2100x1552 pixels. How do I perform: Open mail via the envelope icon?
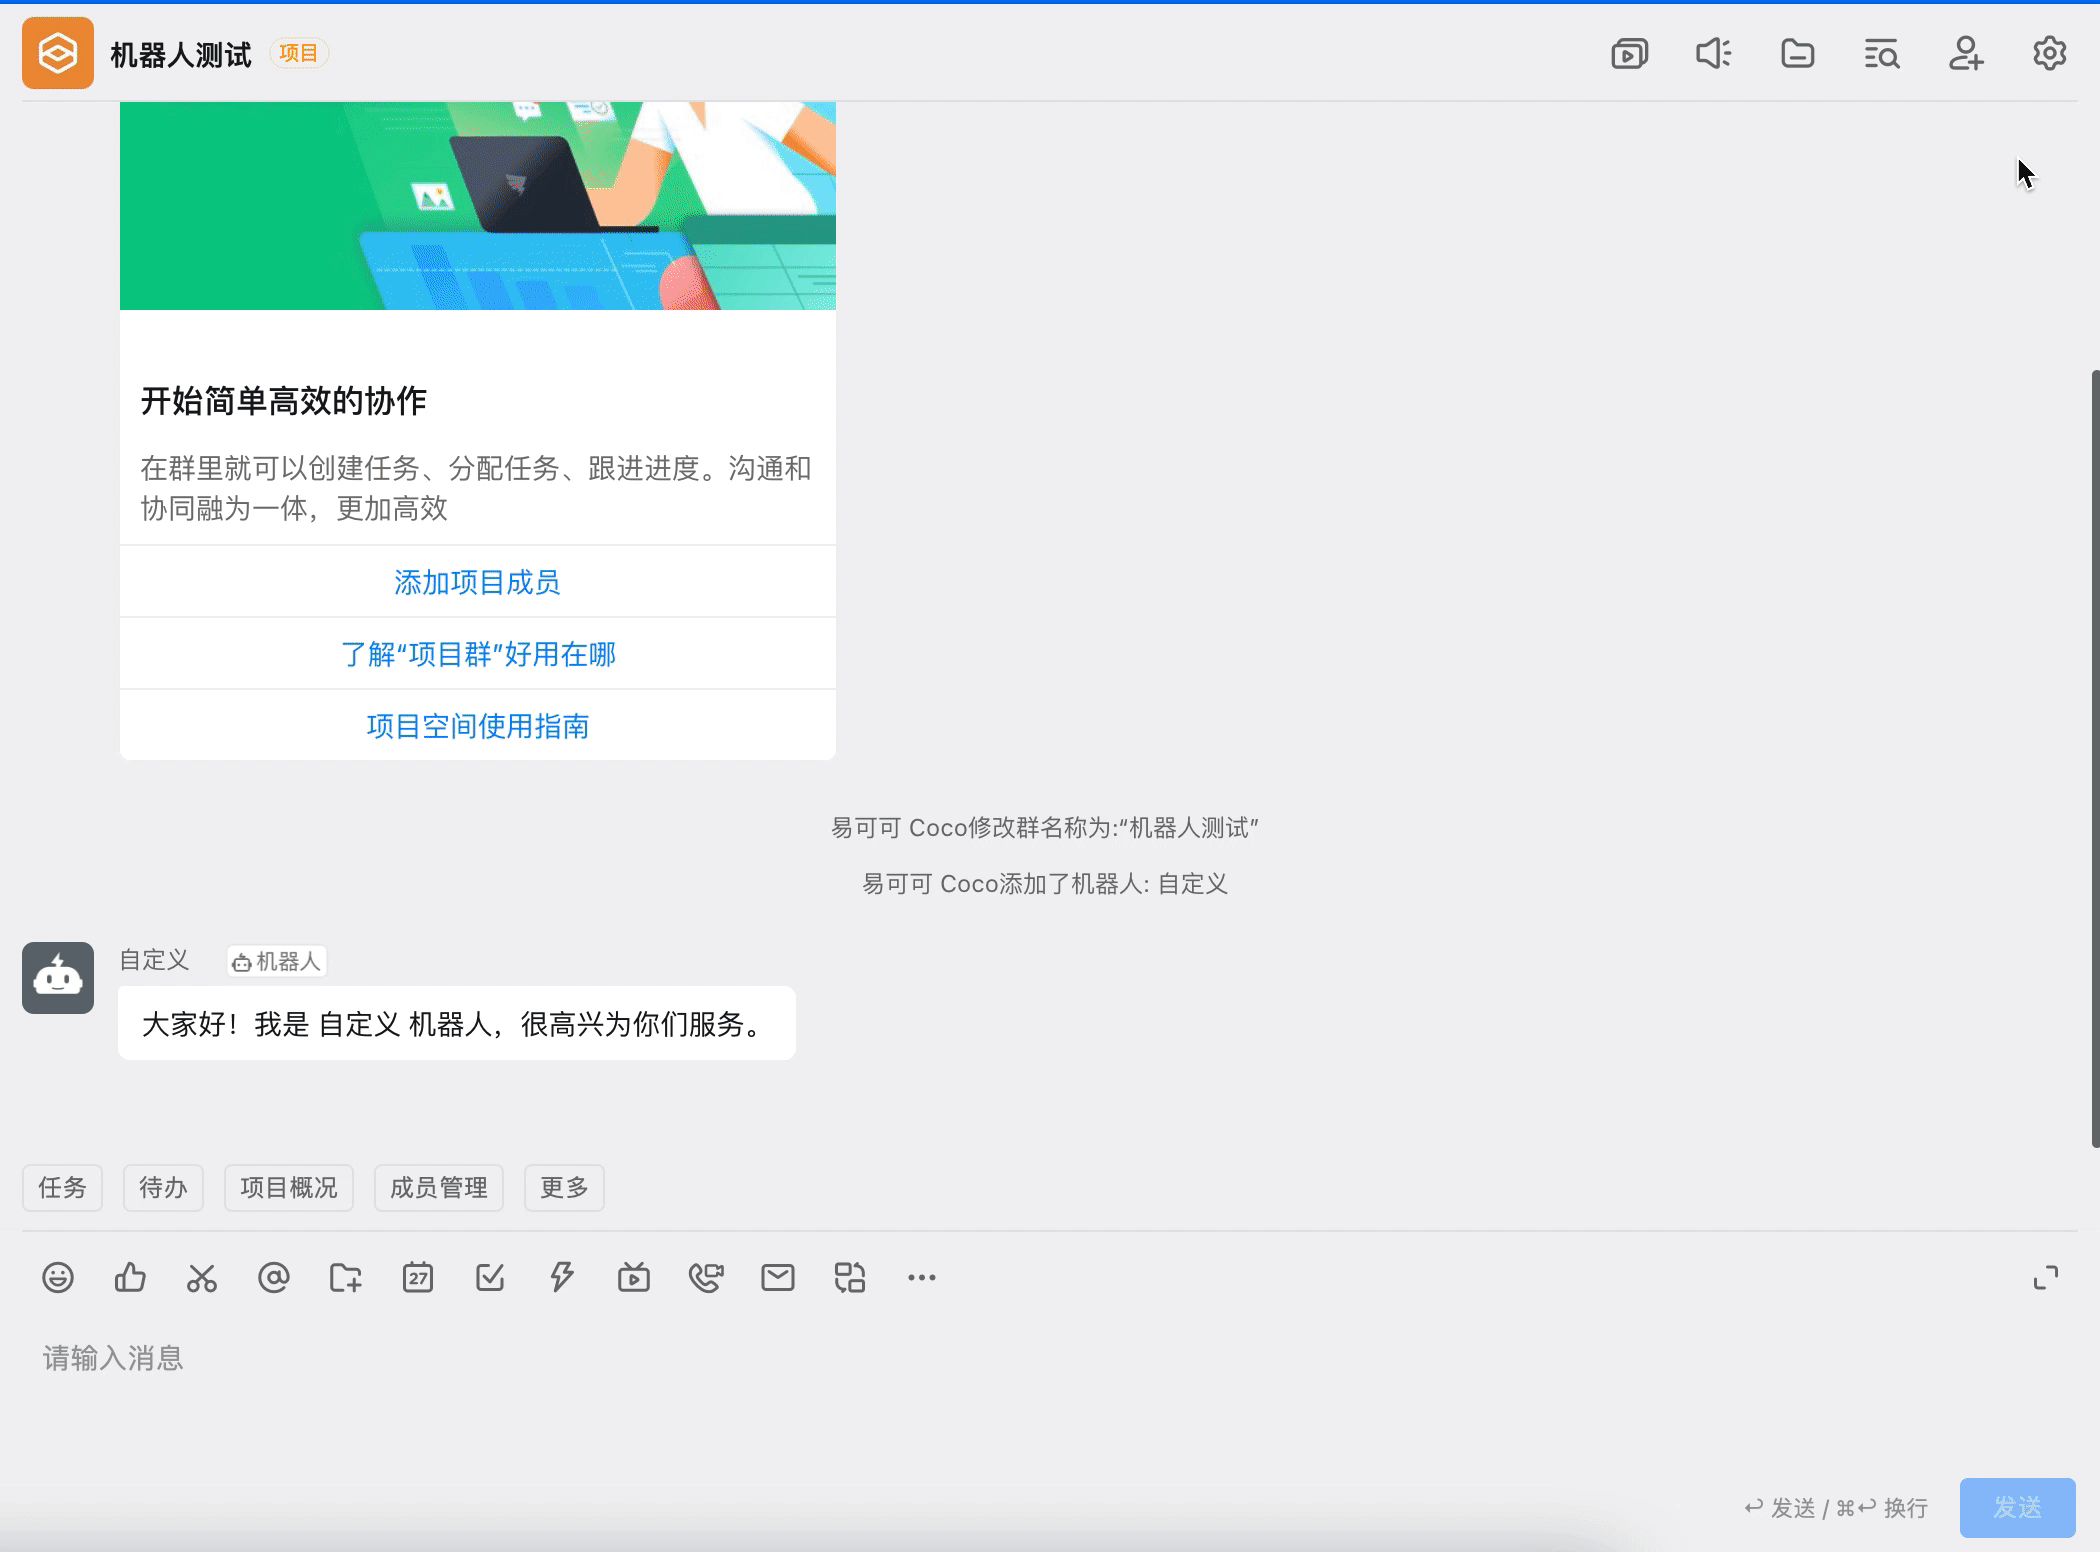point(778,1277)
